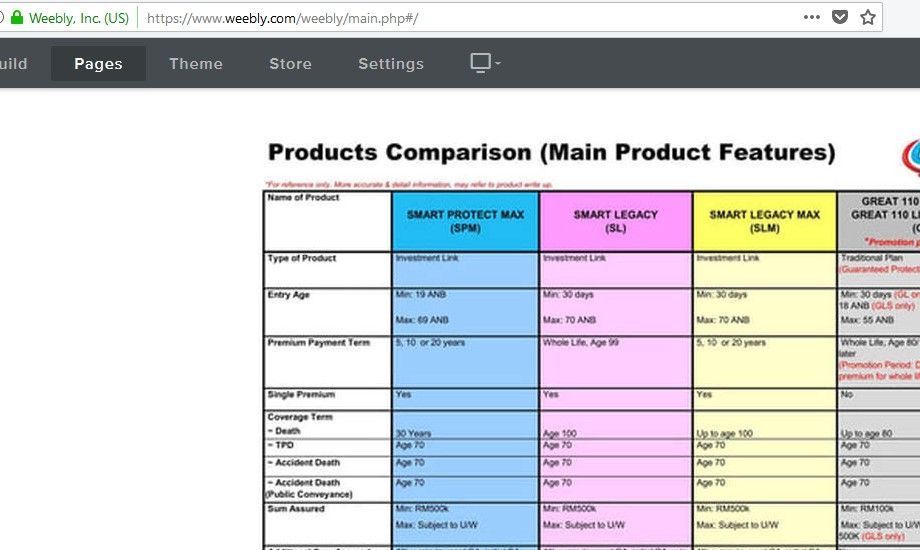Click the Products Comparison heading
Screen dimensions: 920x550
551,153
